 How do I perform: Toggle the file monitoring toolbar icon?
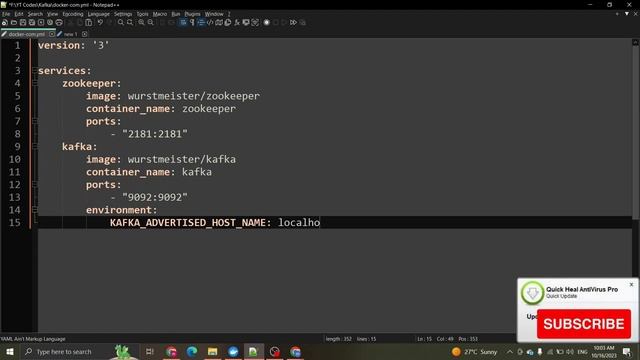(x=255, y=22)
